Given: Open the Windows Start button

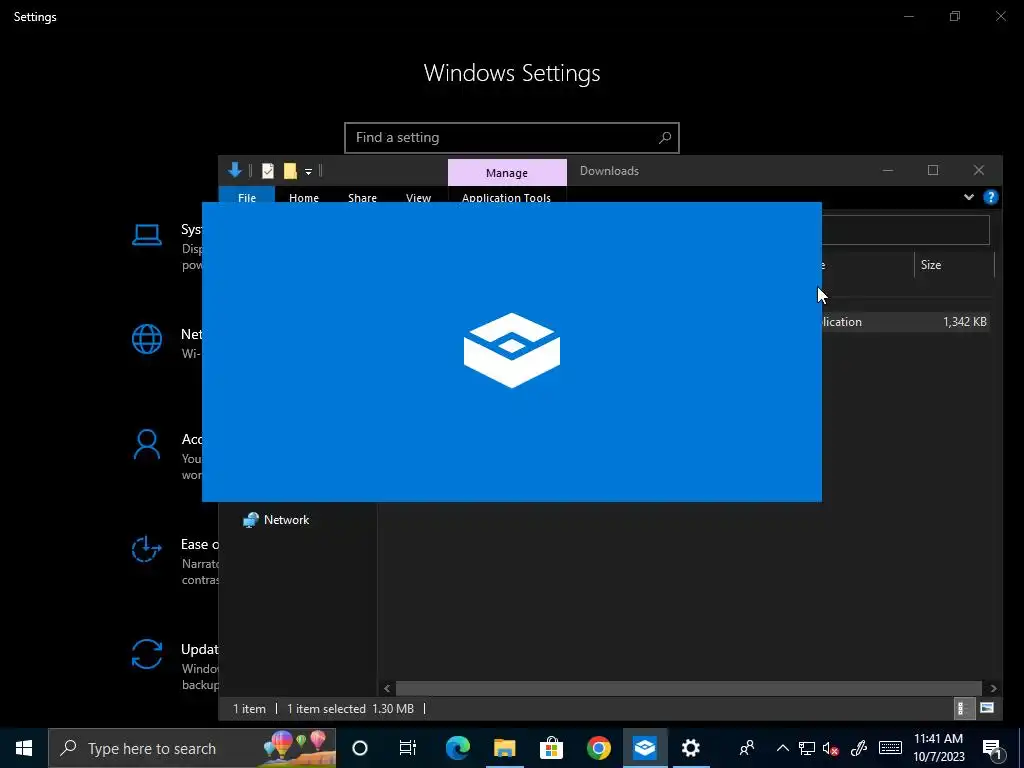Looking at the screenshot, I should pos(24,748).
